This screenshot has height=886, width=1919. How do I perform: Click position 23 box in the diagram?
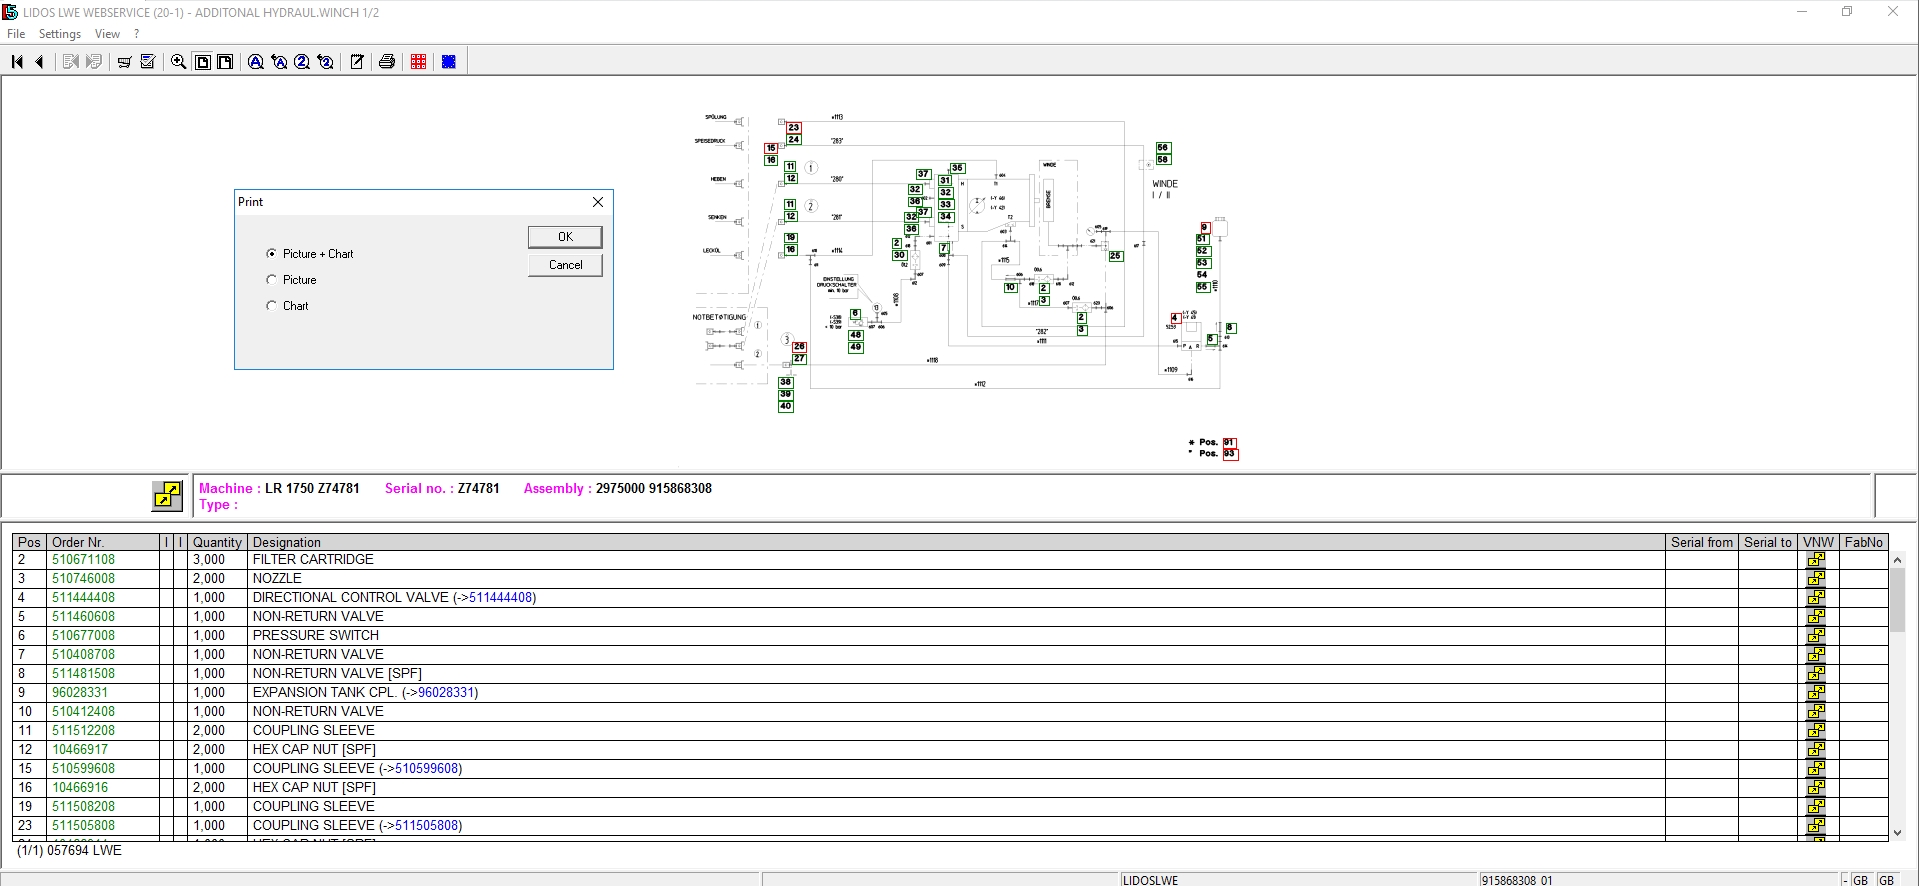pyautogui.click(x=793, y=127)
